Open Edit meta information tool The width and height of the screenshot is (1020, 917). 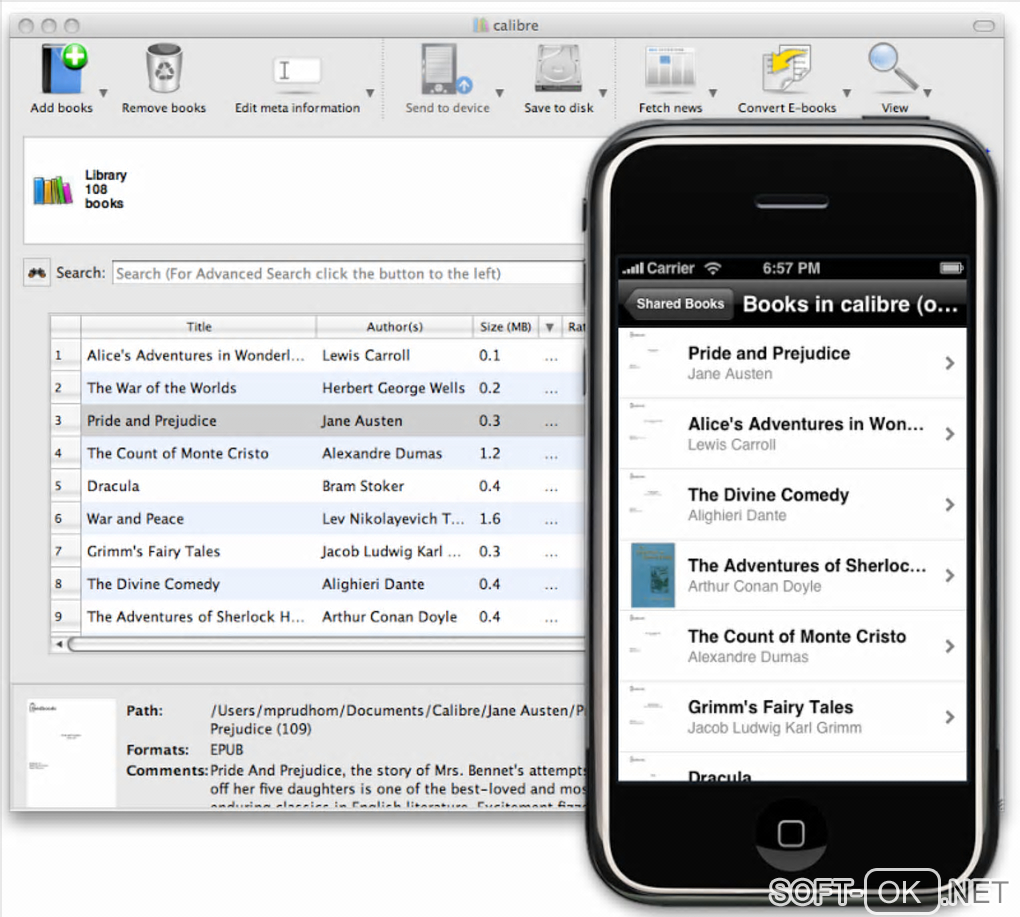[297, 71]
